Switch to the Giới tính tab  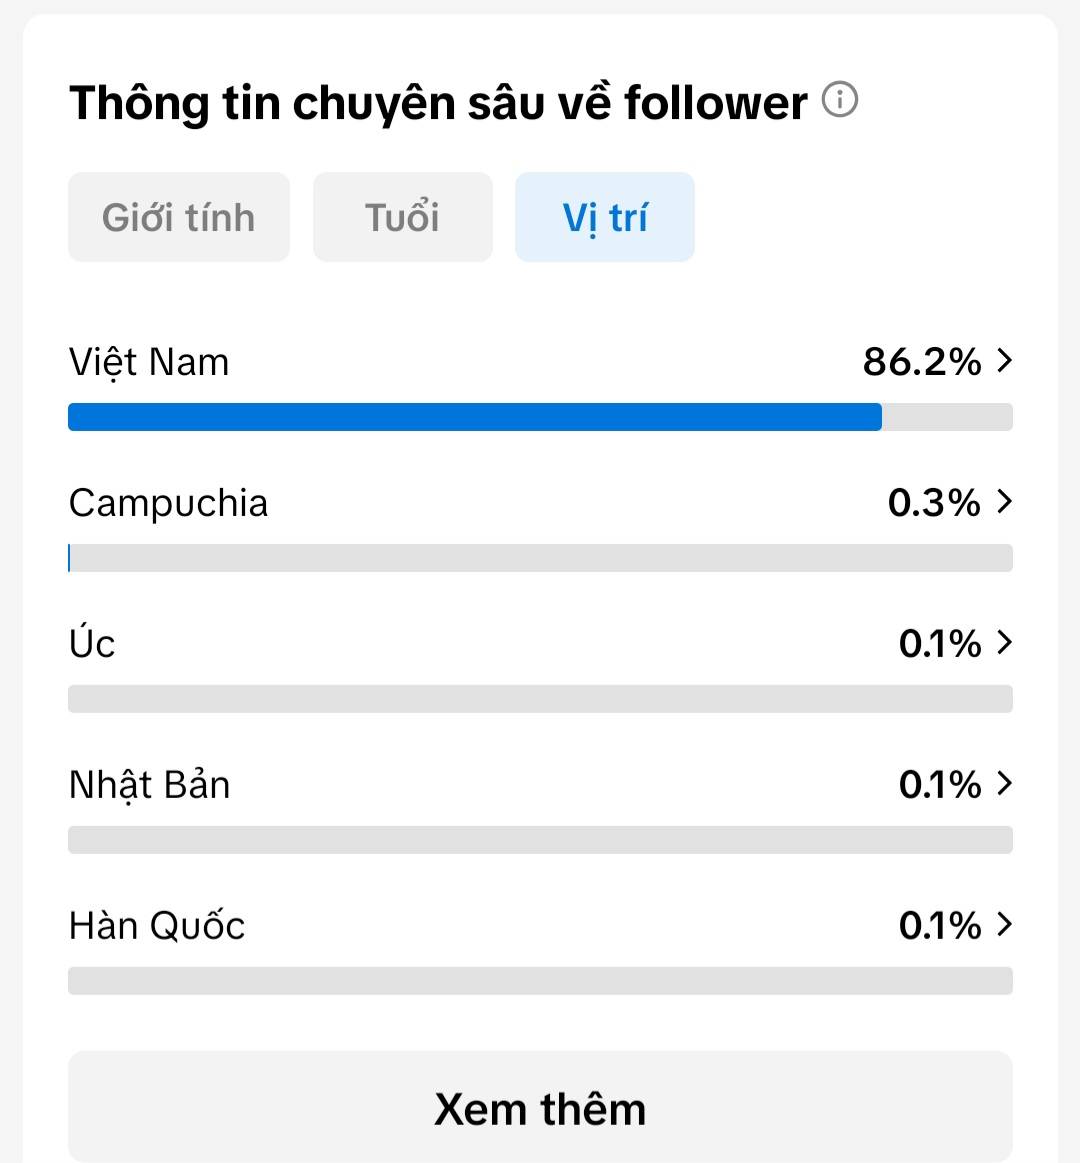pyautogui.click(x=179, y=217)
